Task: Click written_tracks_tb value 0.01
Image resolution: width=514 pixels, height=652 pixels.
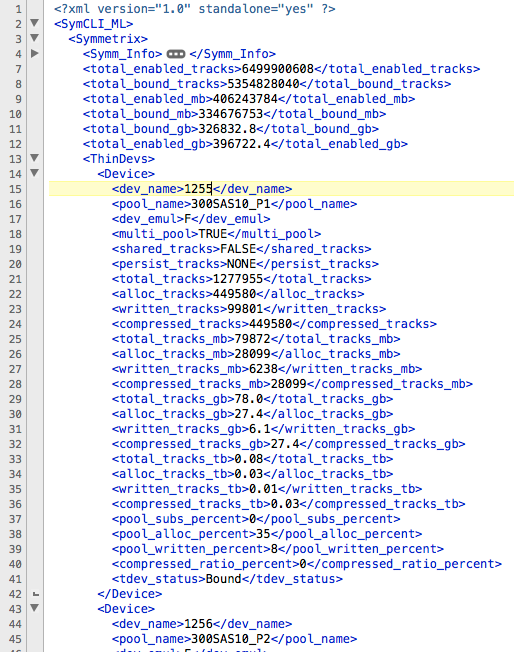Action: 263,488
